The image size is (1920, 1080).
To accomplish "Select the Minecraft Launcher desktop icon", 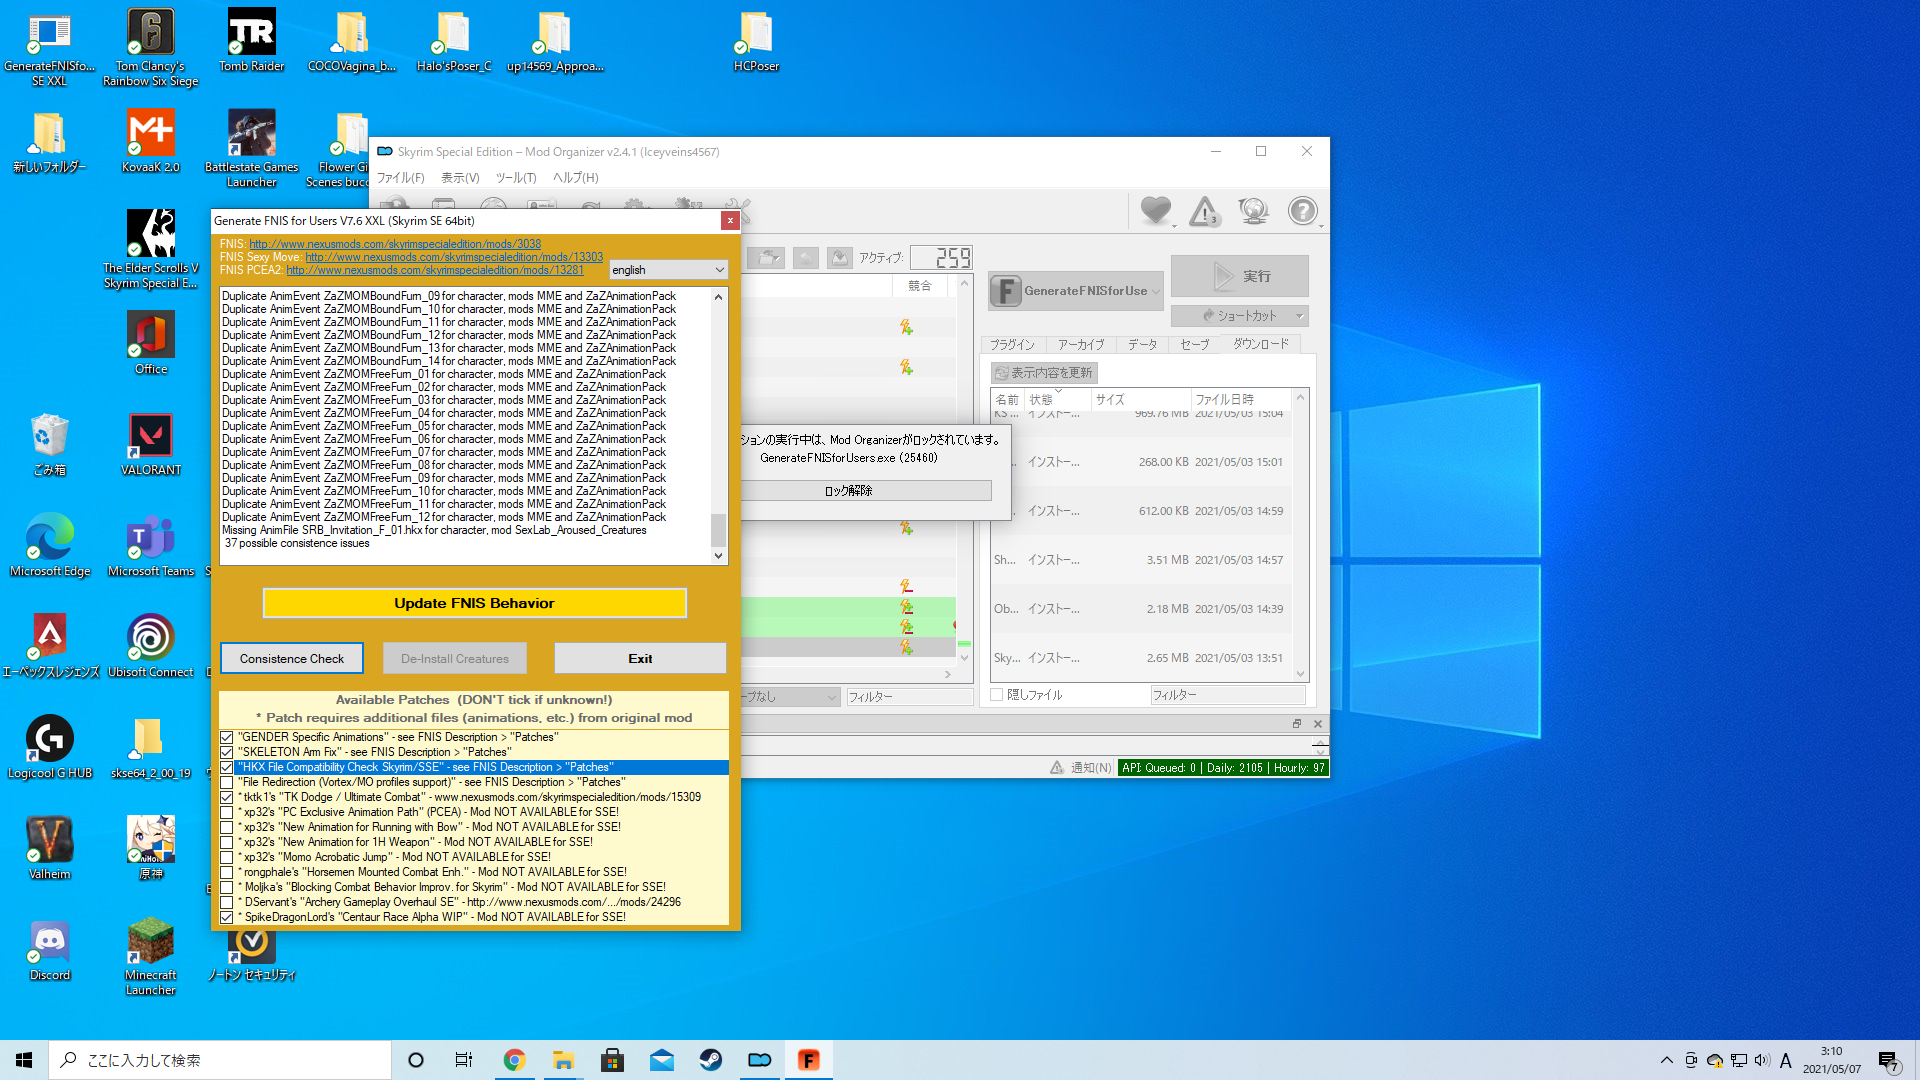I will pyautogui.click(x=151, y=956).
